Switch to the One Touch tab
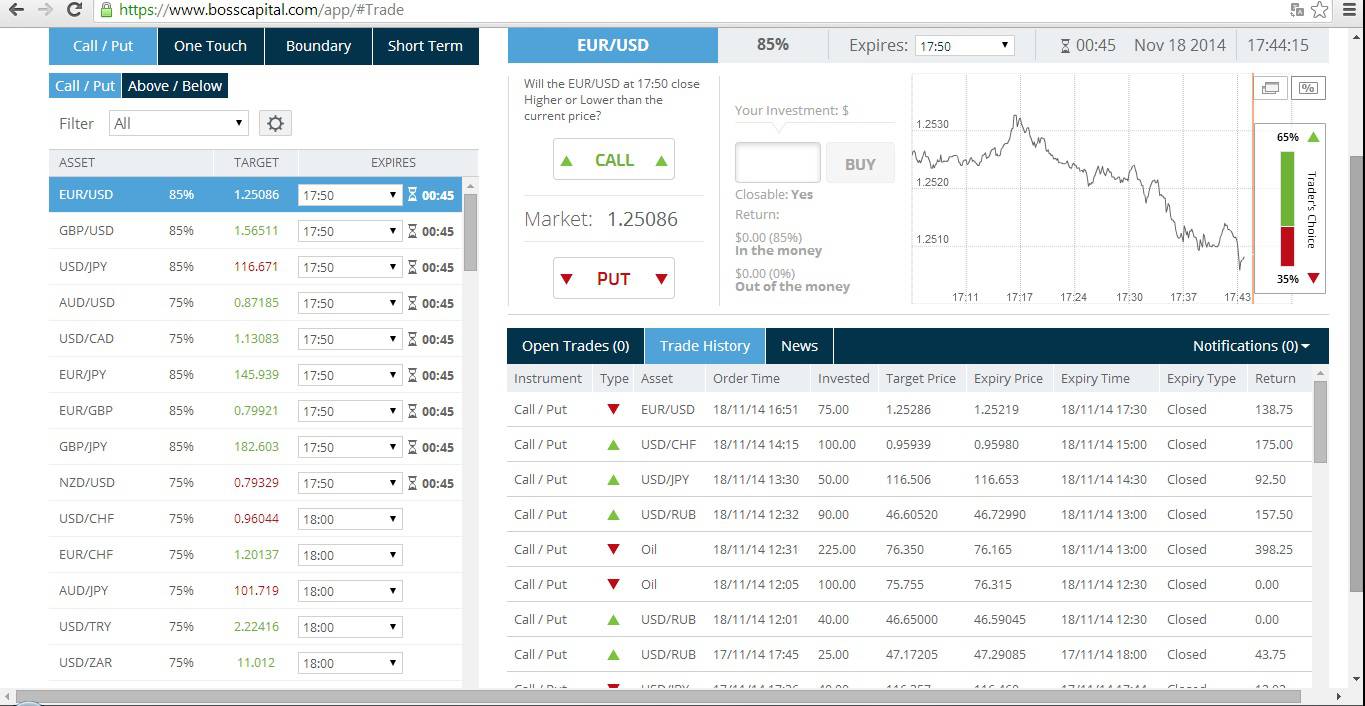The height and width of the screenshot is (706, 1365). pos(210,46)
